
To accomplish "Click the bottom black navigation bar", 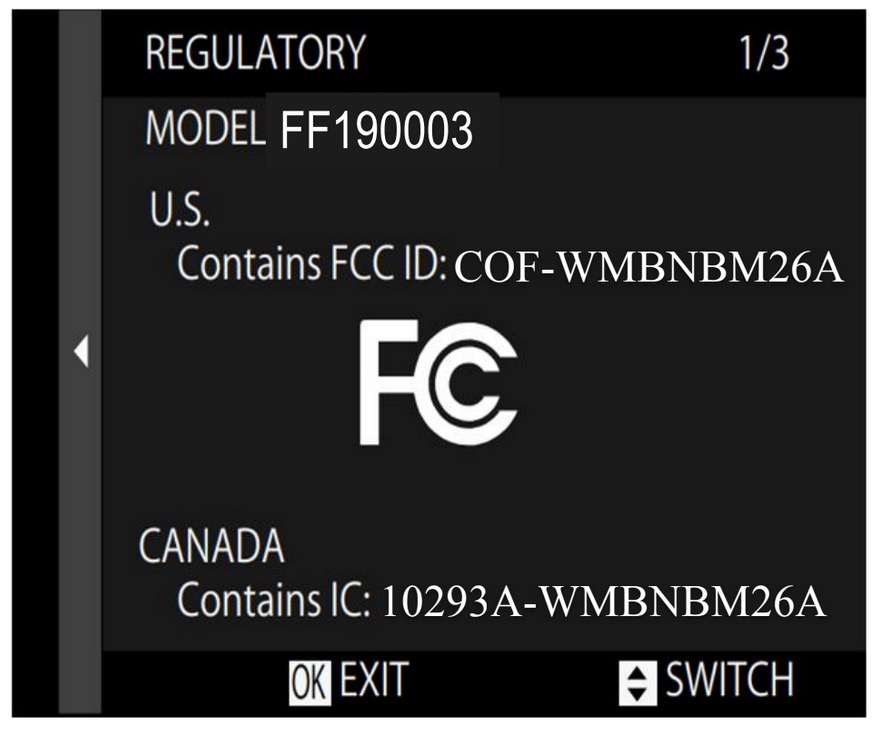I will 484,682.
